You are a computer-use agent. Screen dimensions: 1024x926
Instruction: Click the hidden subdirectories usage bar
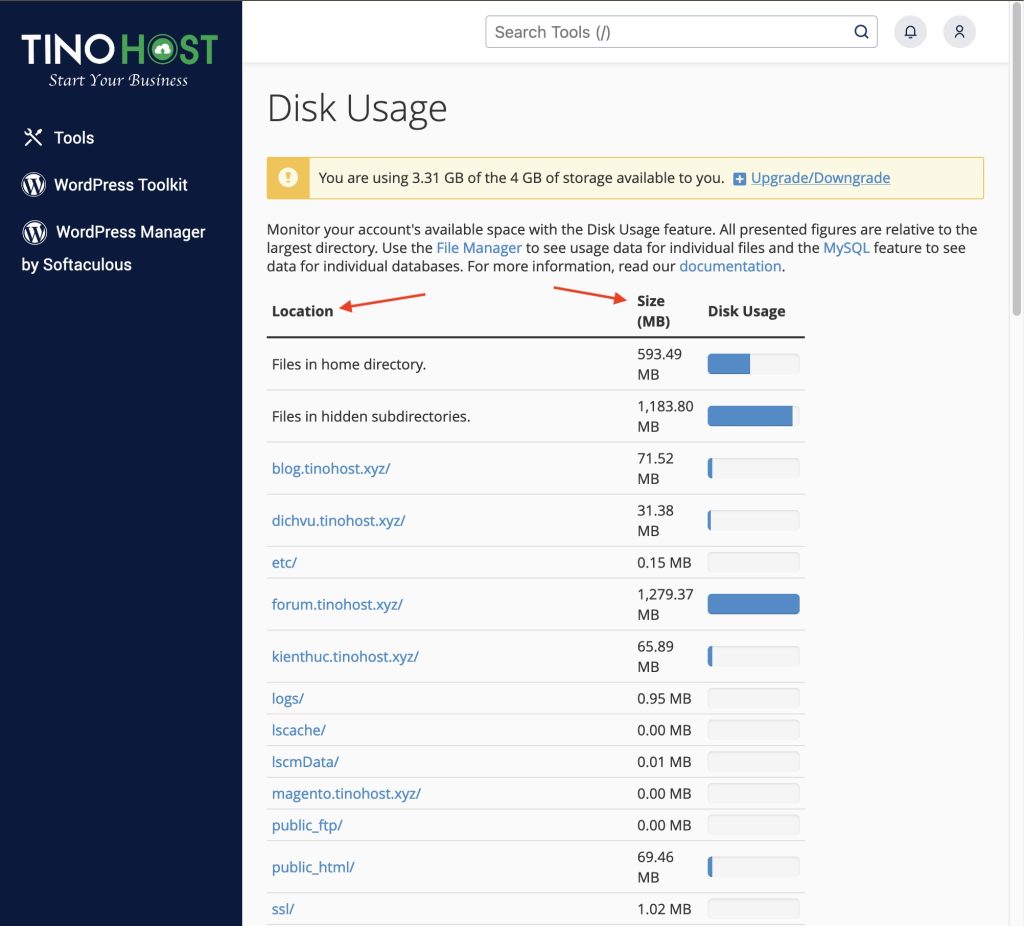pyautogui.click(x=753, y=416)
